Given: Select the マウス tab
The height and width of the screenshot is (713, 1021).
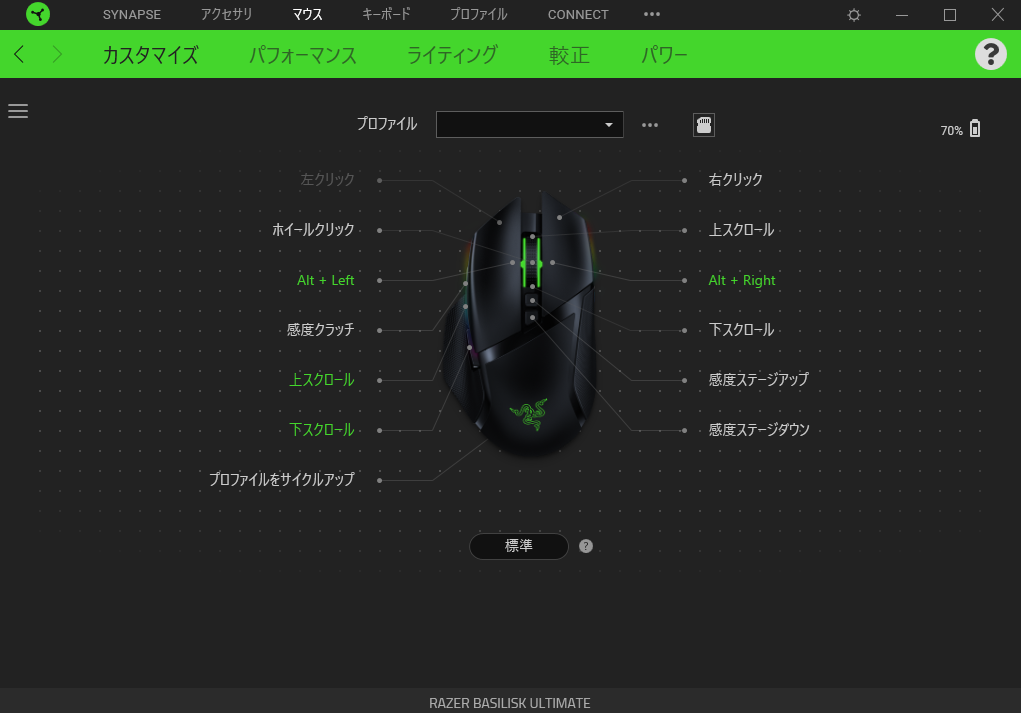Looking at the screenshot, I should point(307,14).
